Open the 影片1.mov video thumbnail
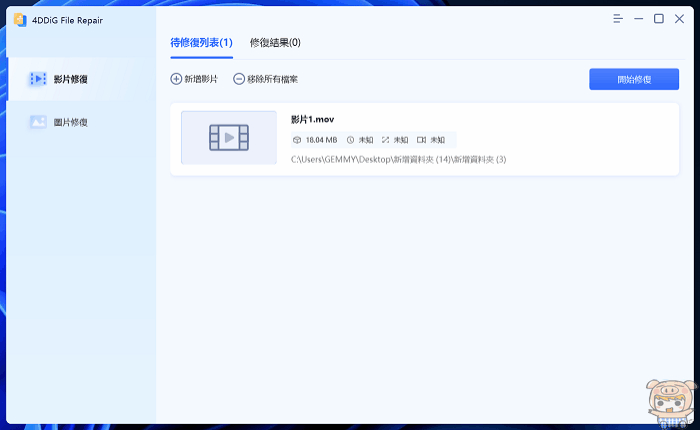The image size is (700, 430). tap(229, 138)
